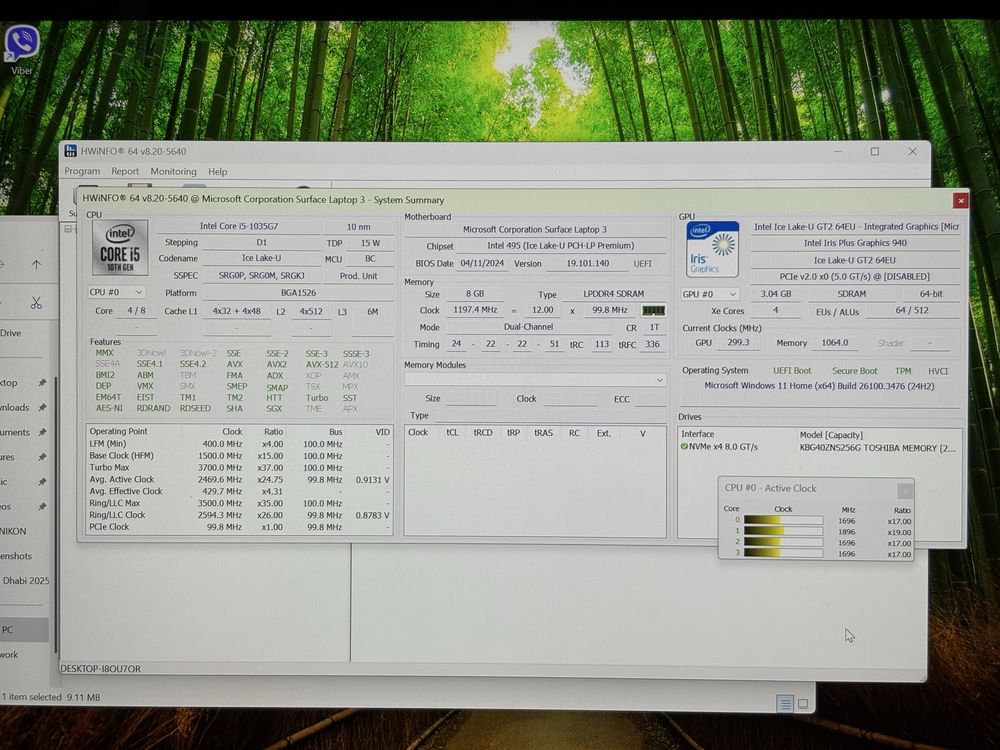Switch to large icons view in File Explorer

tap(803, 703)
